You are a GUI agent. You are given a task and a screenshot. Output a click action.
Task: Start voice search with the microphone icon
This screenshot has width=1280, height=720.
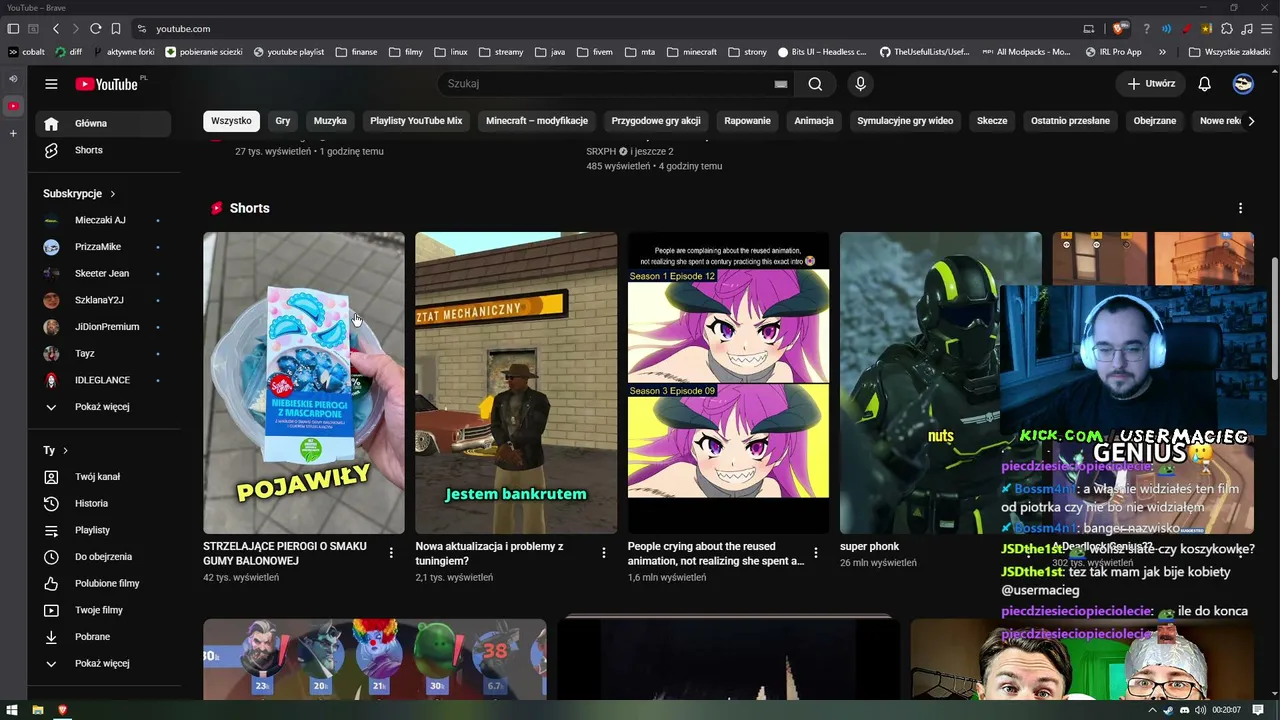click(860, 84)
